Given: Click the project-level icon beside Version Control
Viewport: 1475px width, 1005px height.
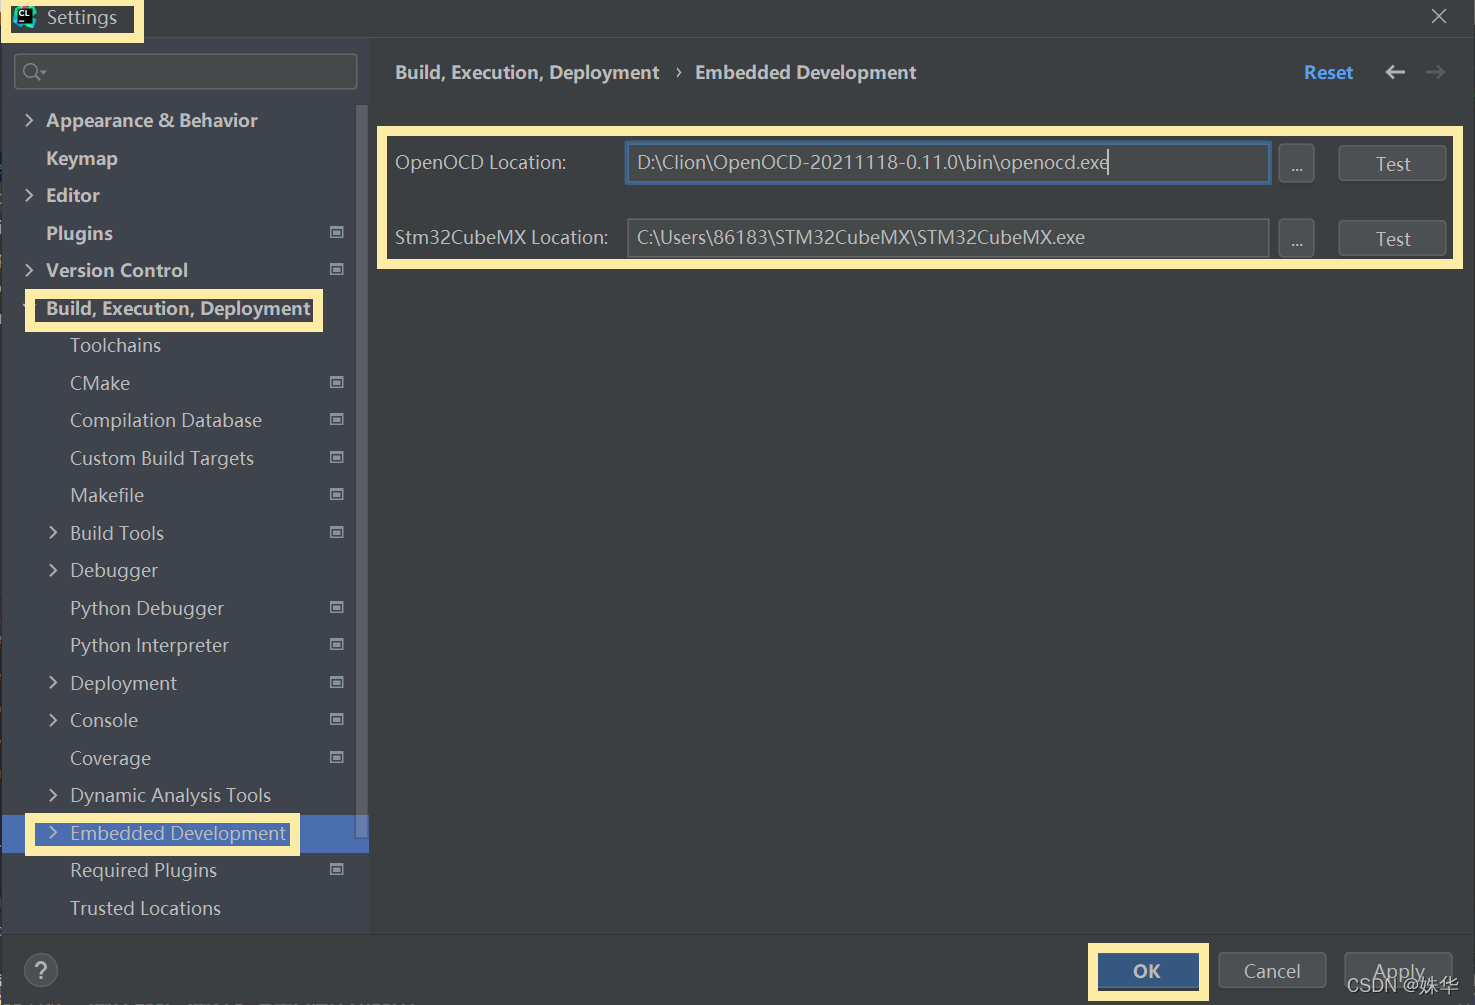Looking at the screenshot, I should (x=337, y=269).
